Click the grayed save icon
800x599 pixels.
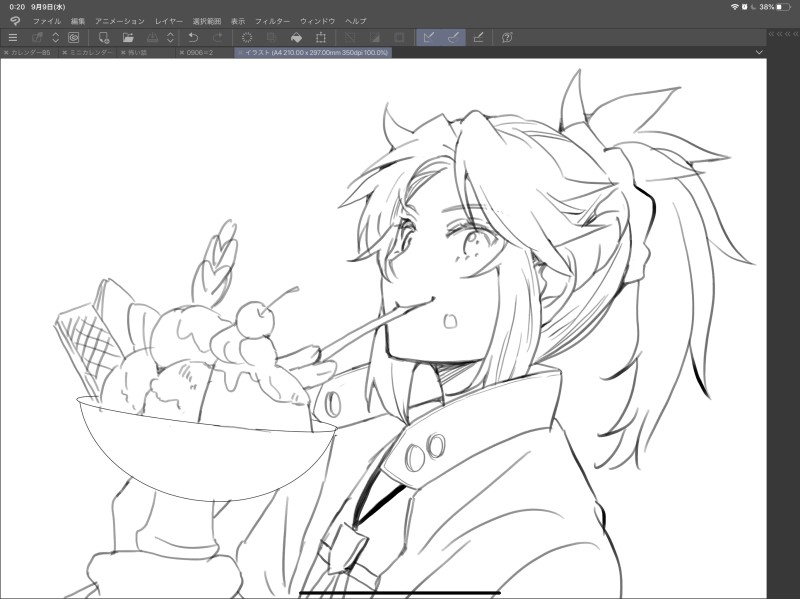click(153, 37)
